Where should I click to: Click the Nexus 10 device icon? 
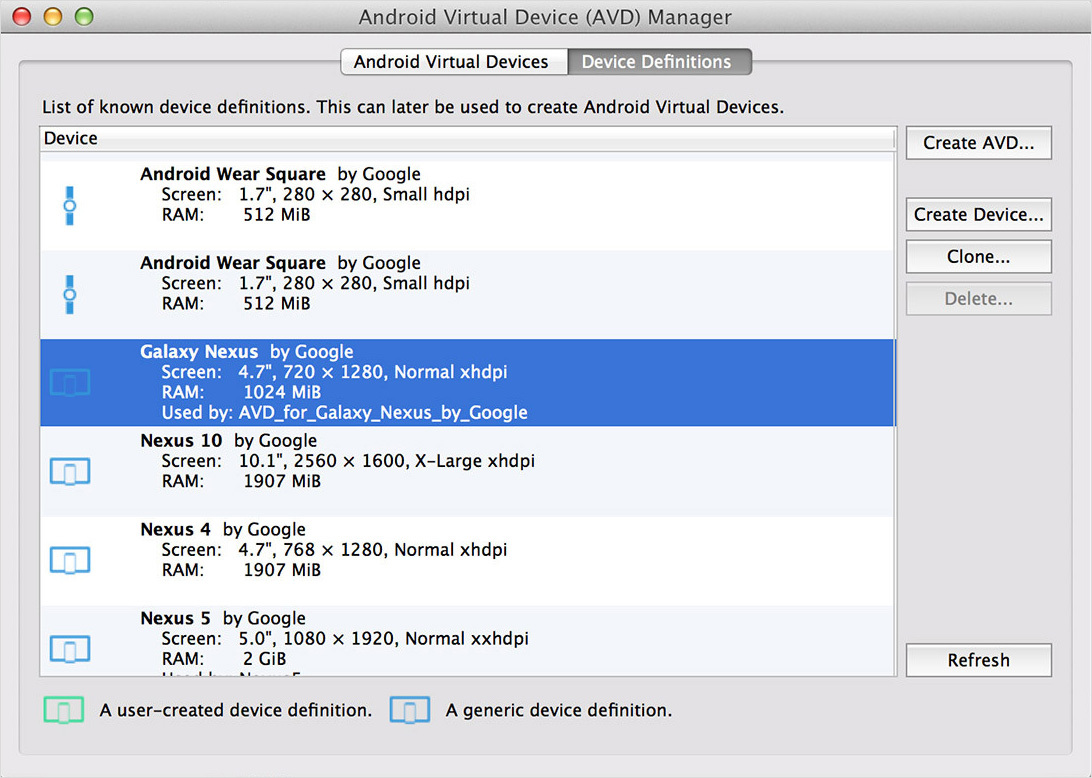pos(70,471)
